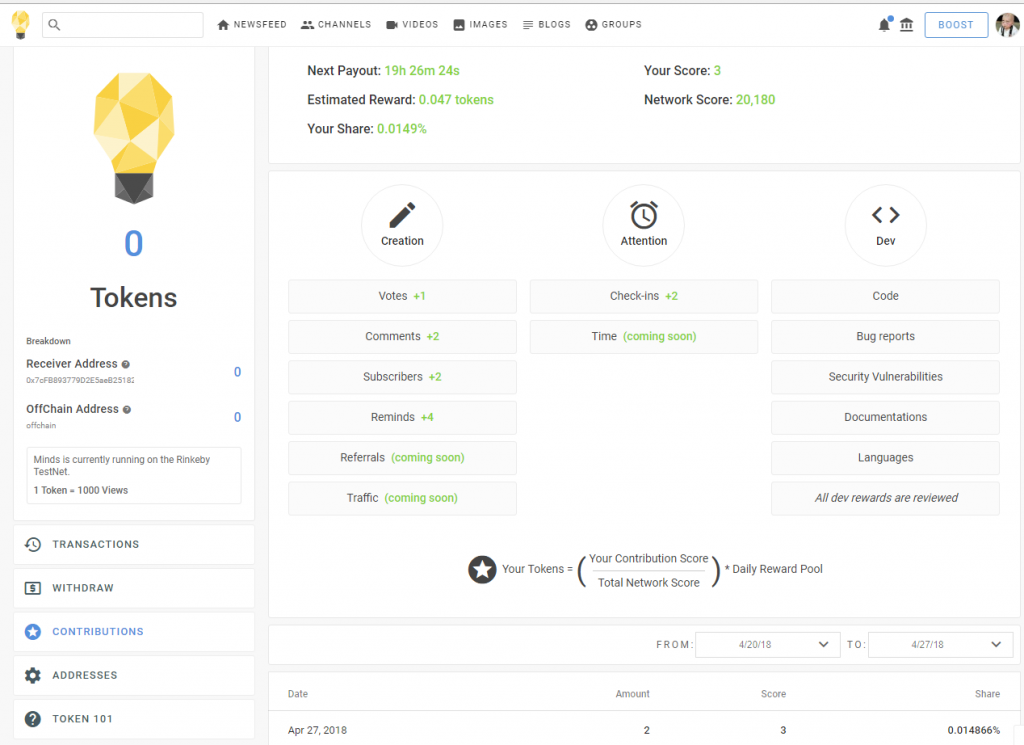Click the Referrals coming soon row
The height and width of the screenshot is (745, 1024).
[402, 458]
